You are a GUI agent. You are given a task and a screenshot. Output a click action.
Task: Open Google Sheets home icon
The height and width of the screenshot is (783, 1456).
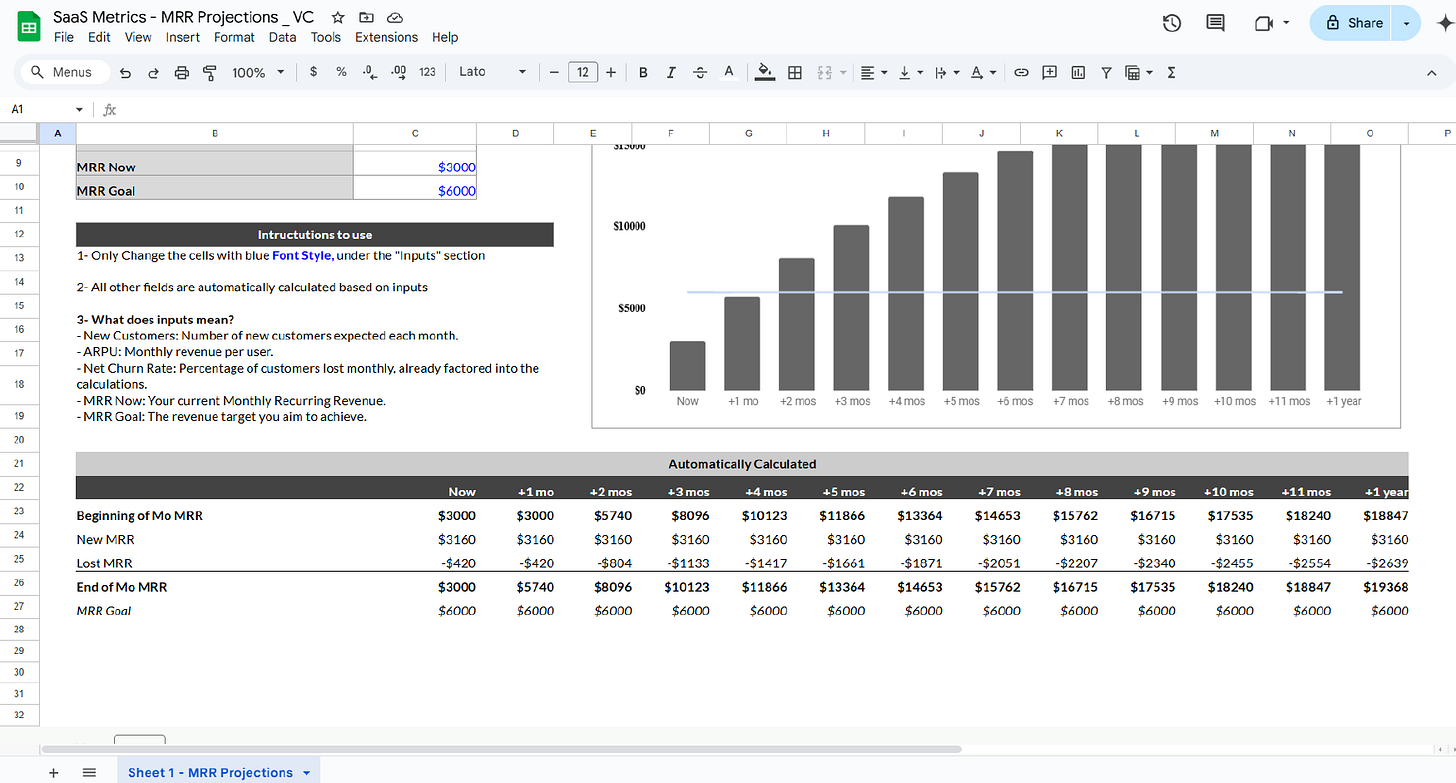[27, 25]
